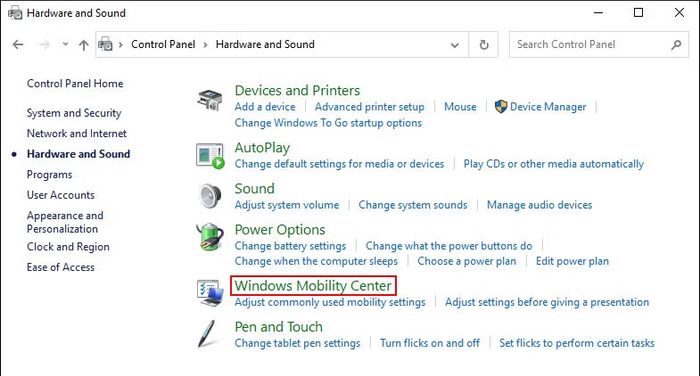Viewport: 700px width, 376px height.
Task: Go up one folder level
Action: click(x=83, y=45)
